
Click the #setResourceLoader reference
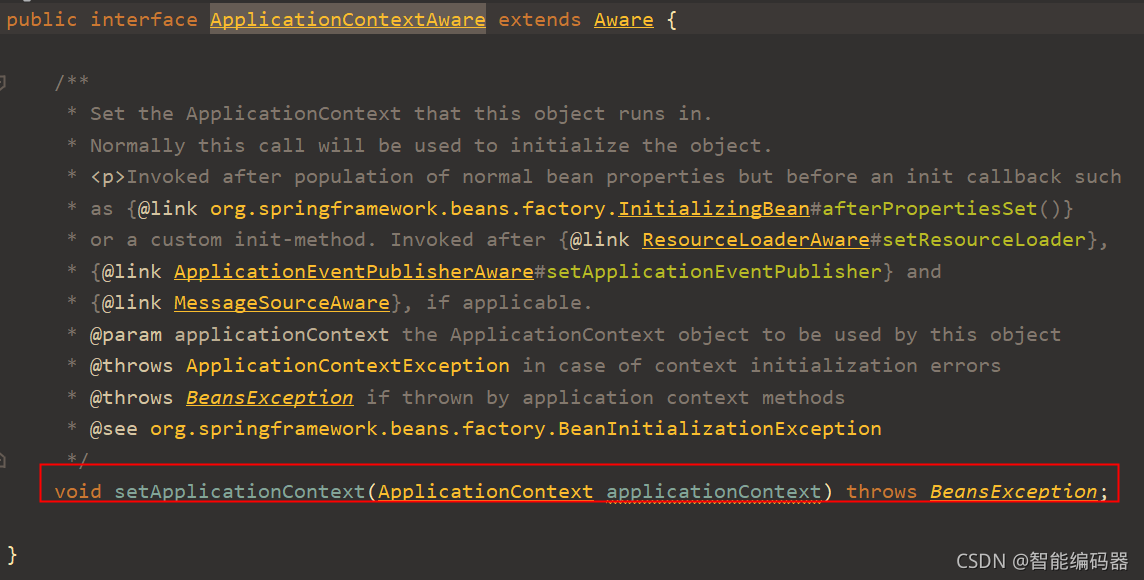point(978,240)
